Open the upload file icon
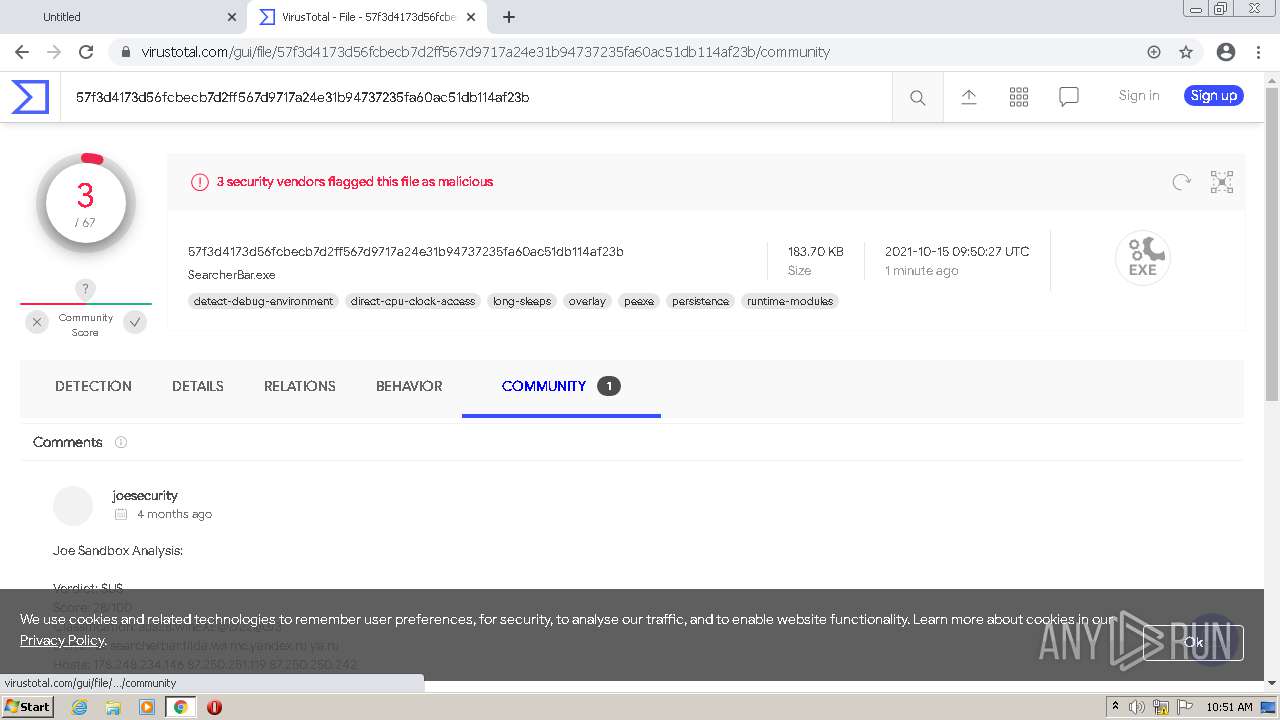Screen dimensions: 1280x720 point(968,97)
